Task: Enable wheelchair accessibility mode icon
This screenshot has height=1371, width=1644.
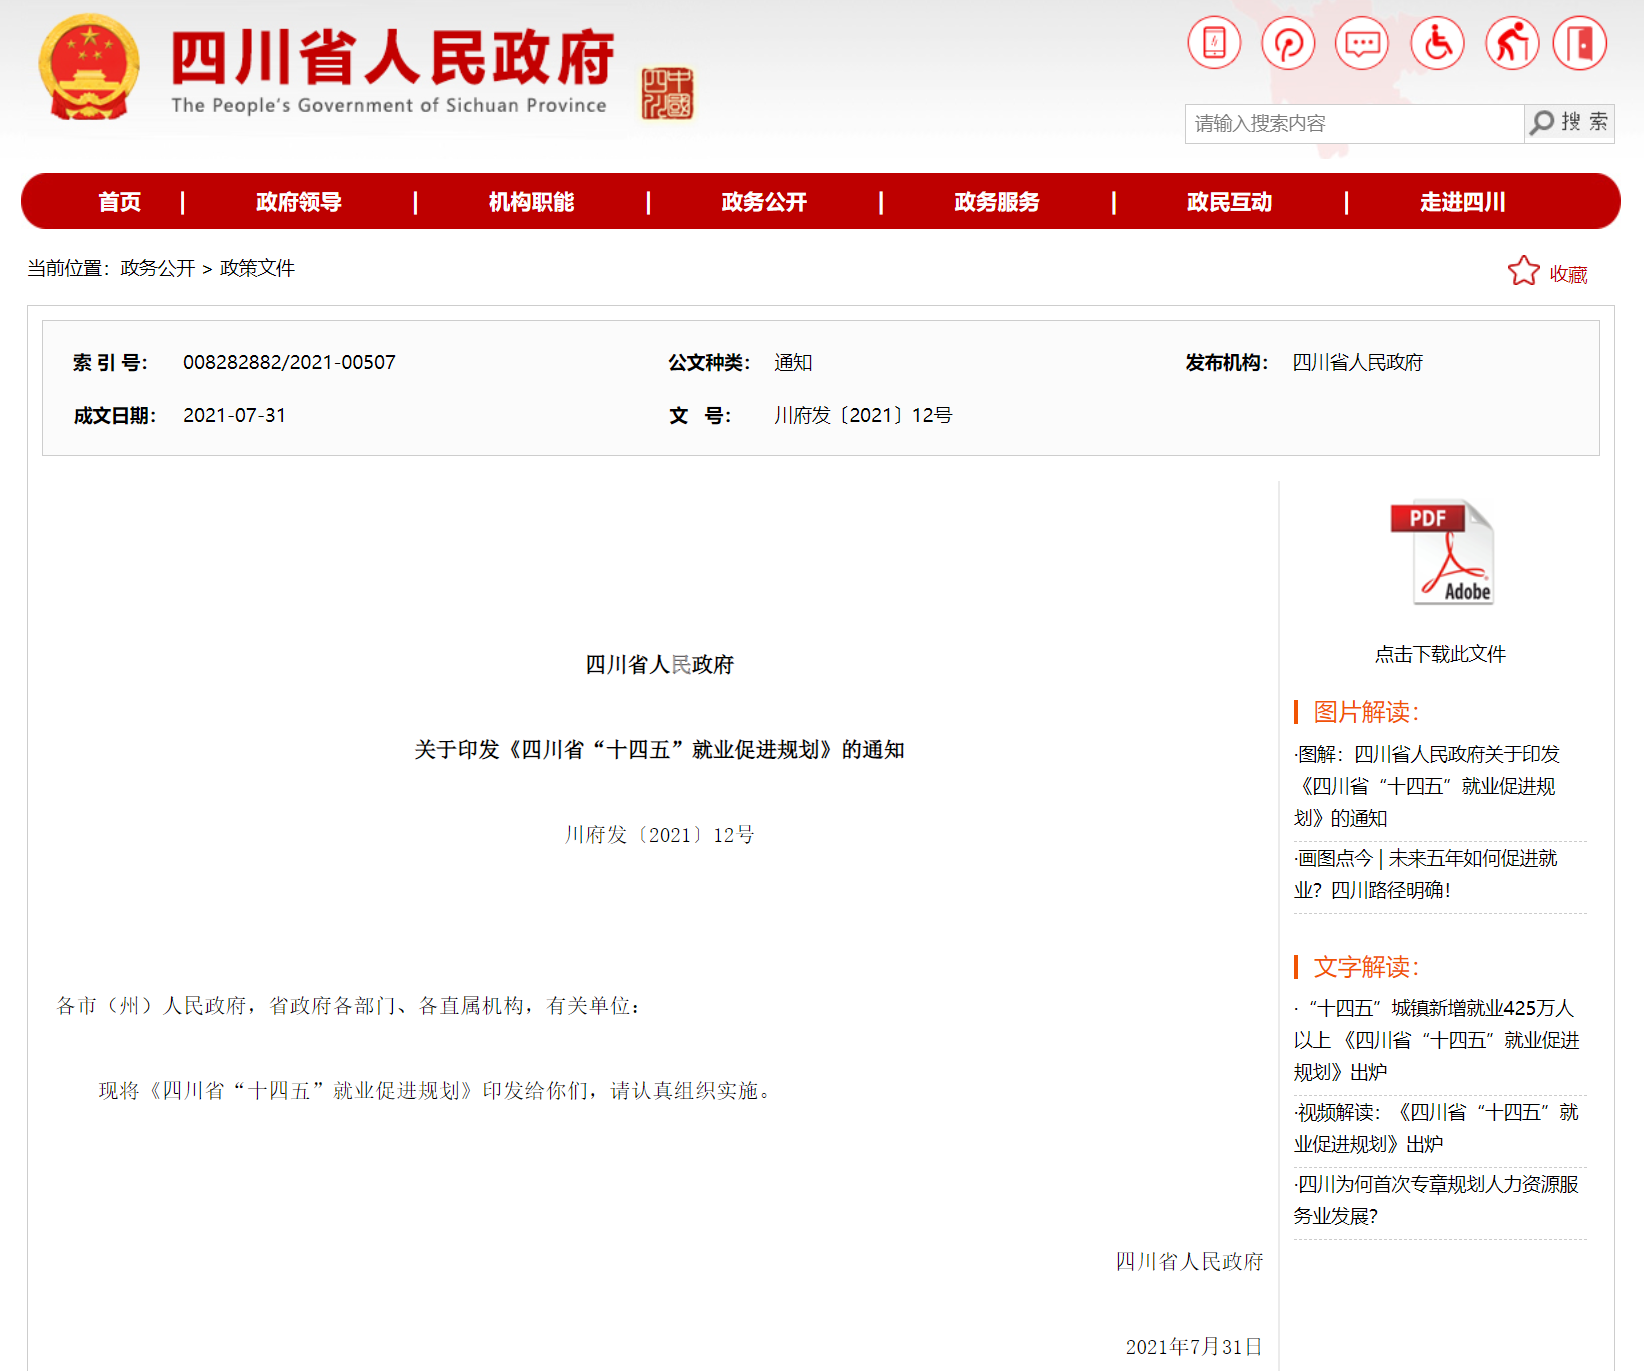Action: point(1437,44)
